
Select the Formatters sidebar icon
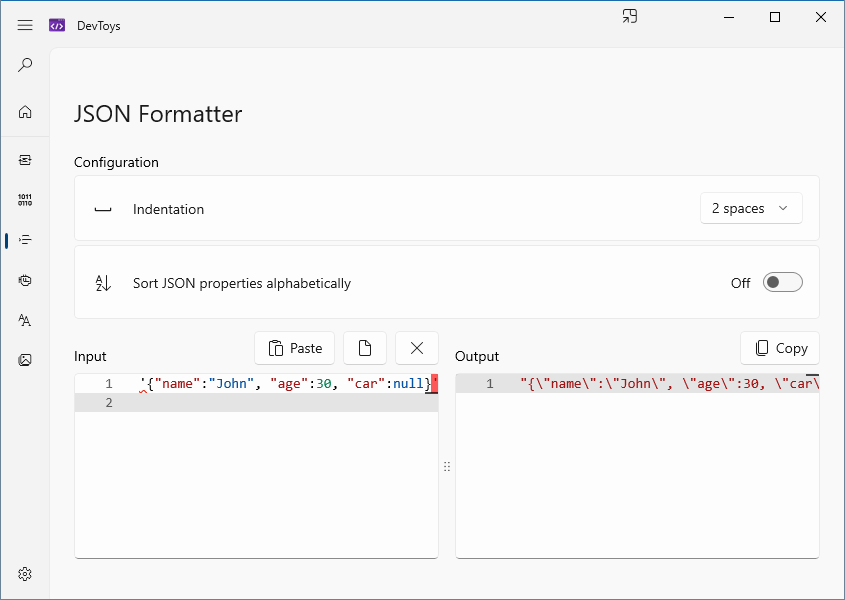point(25,240)
